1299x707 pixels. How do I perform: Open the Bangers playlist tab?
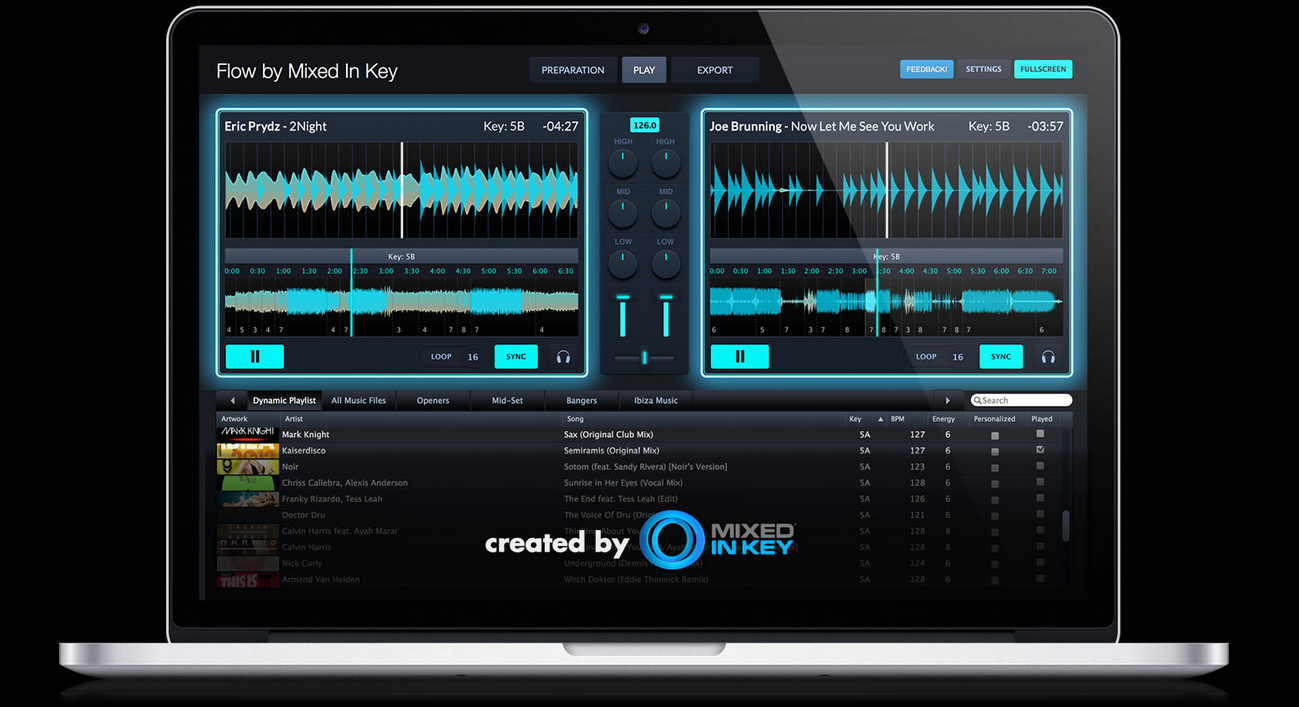click(581, 400)
